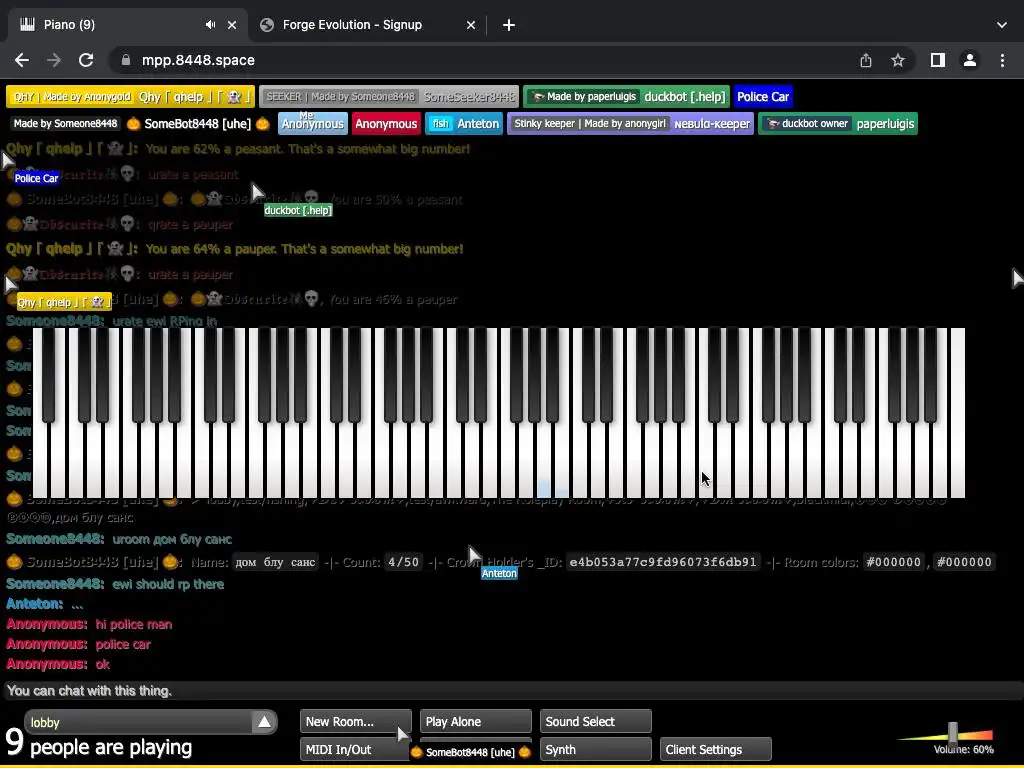Click the duckbot [.help] cursor label
1024x768 pixels.
[x=298, y=210]
